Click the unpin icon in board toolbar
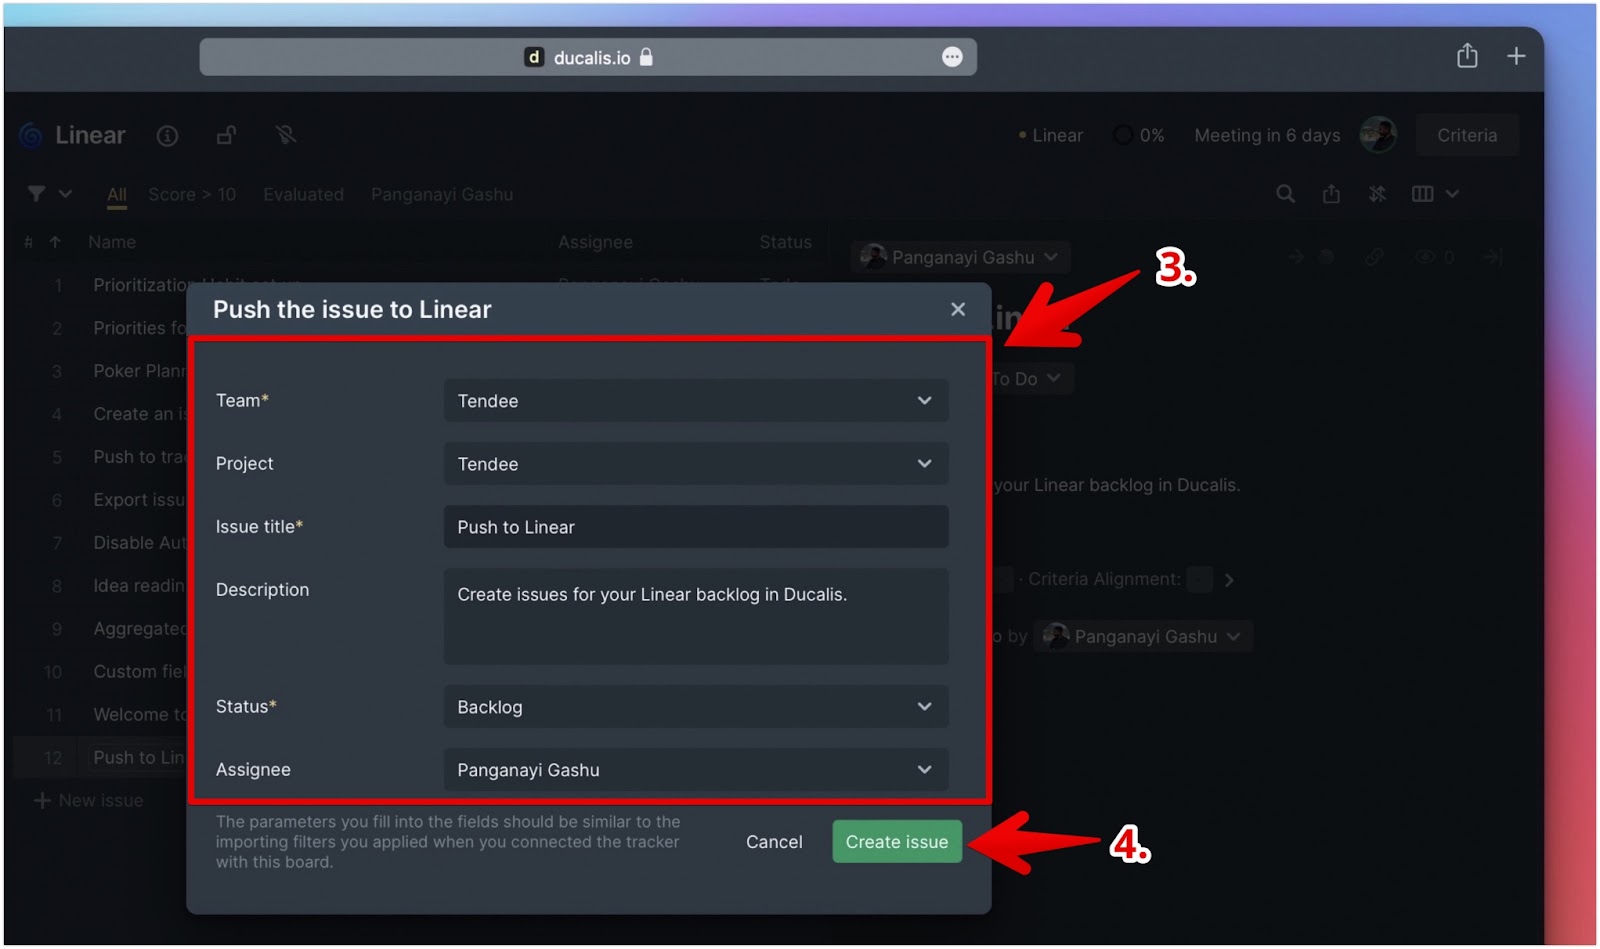This screenshot has height=949, width=1600. pyautogui.click(x=1377, y=194)
